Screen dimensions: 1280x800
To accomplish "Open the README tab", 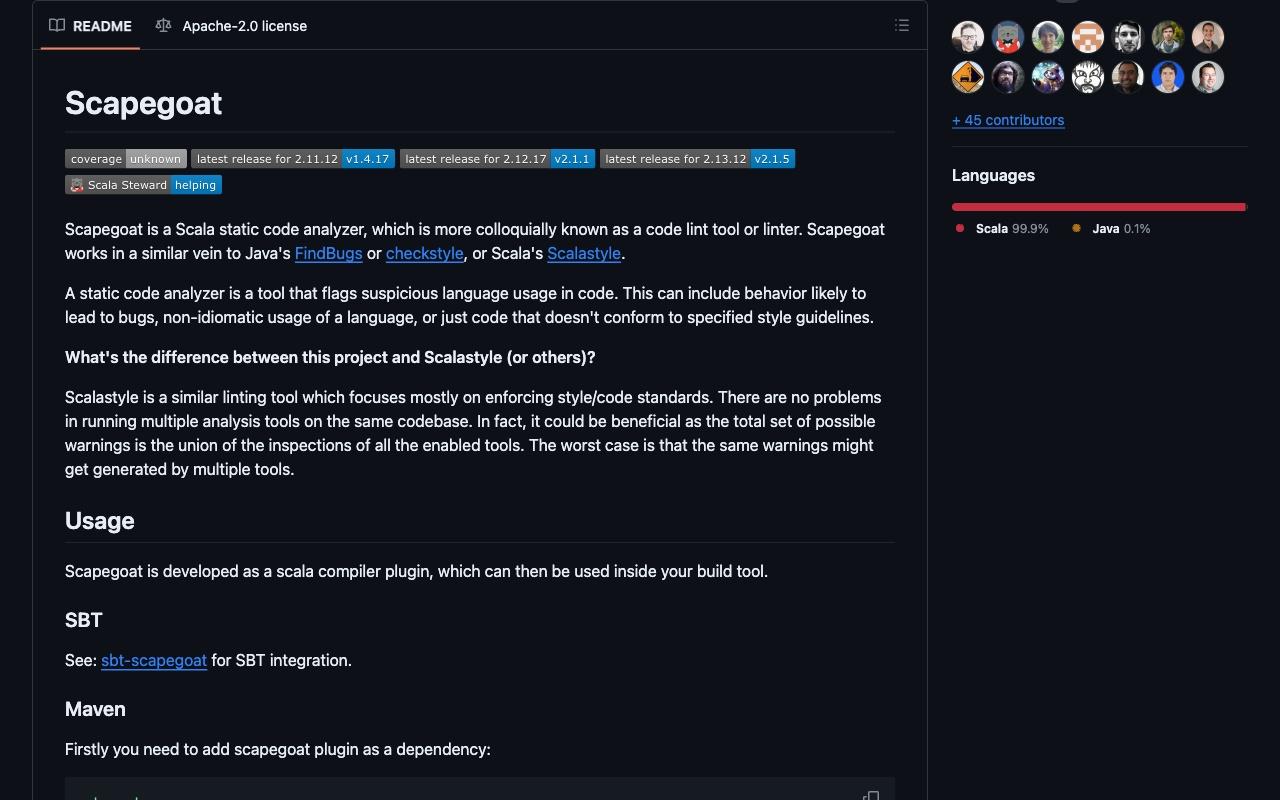I will pos(91,26).
